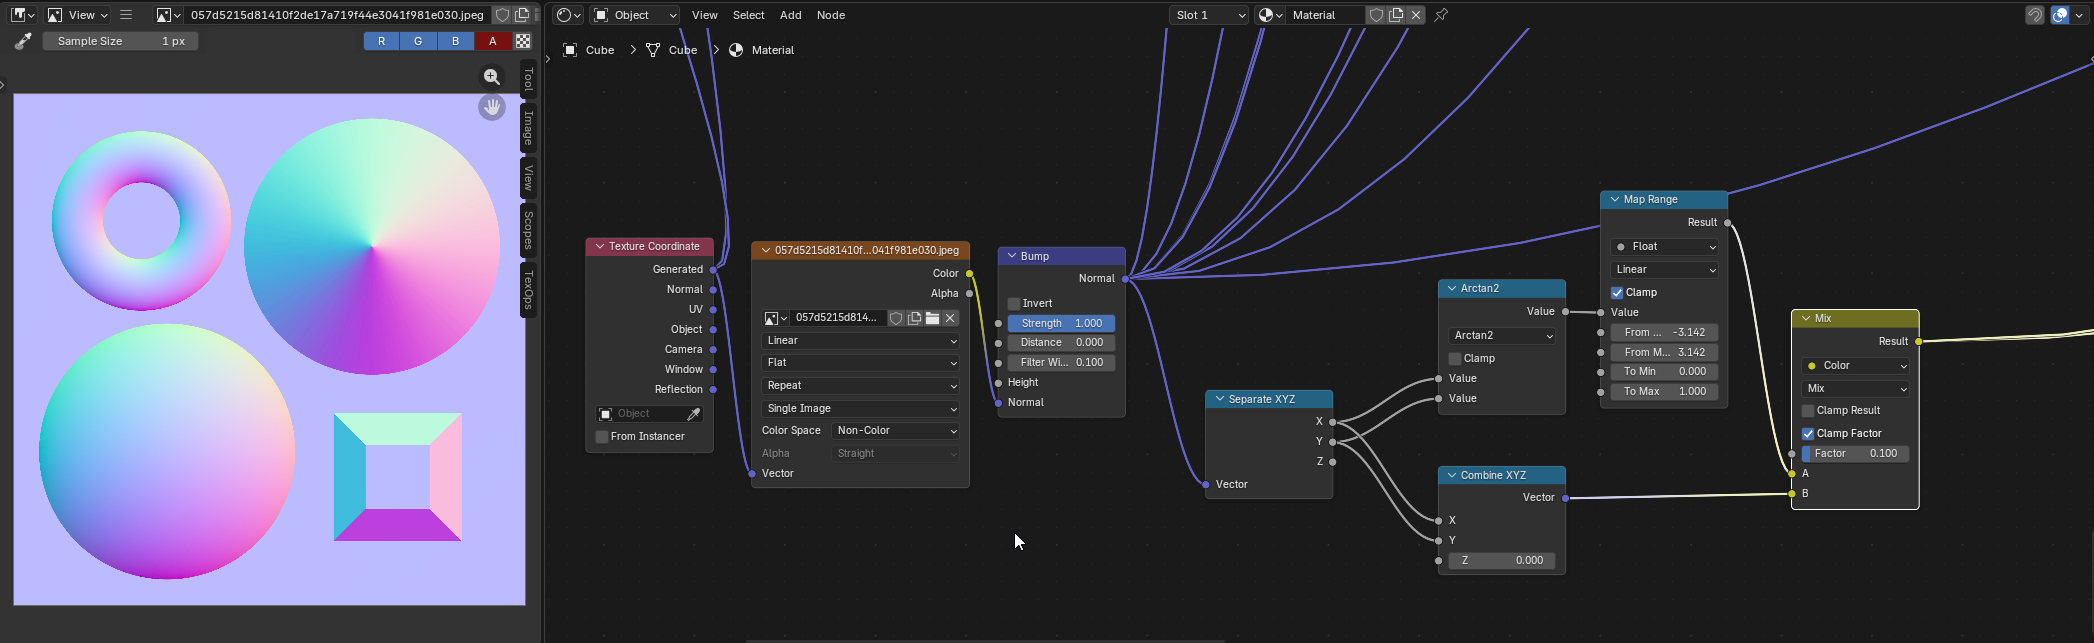This screenshot has width=2094, height=643.
Task: Enable Clamp Result on Mix node
Action: 1808,411
